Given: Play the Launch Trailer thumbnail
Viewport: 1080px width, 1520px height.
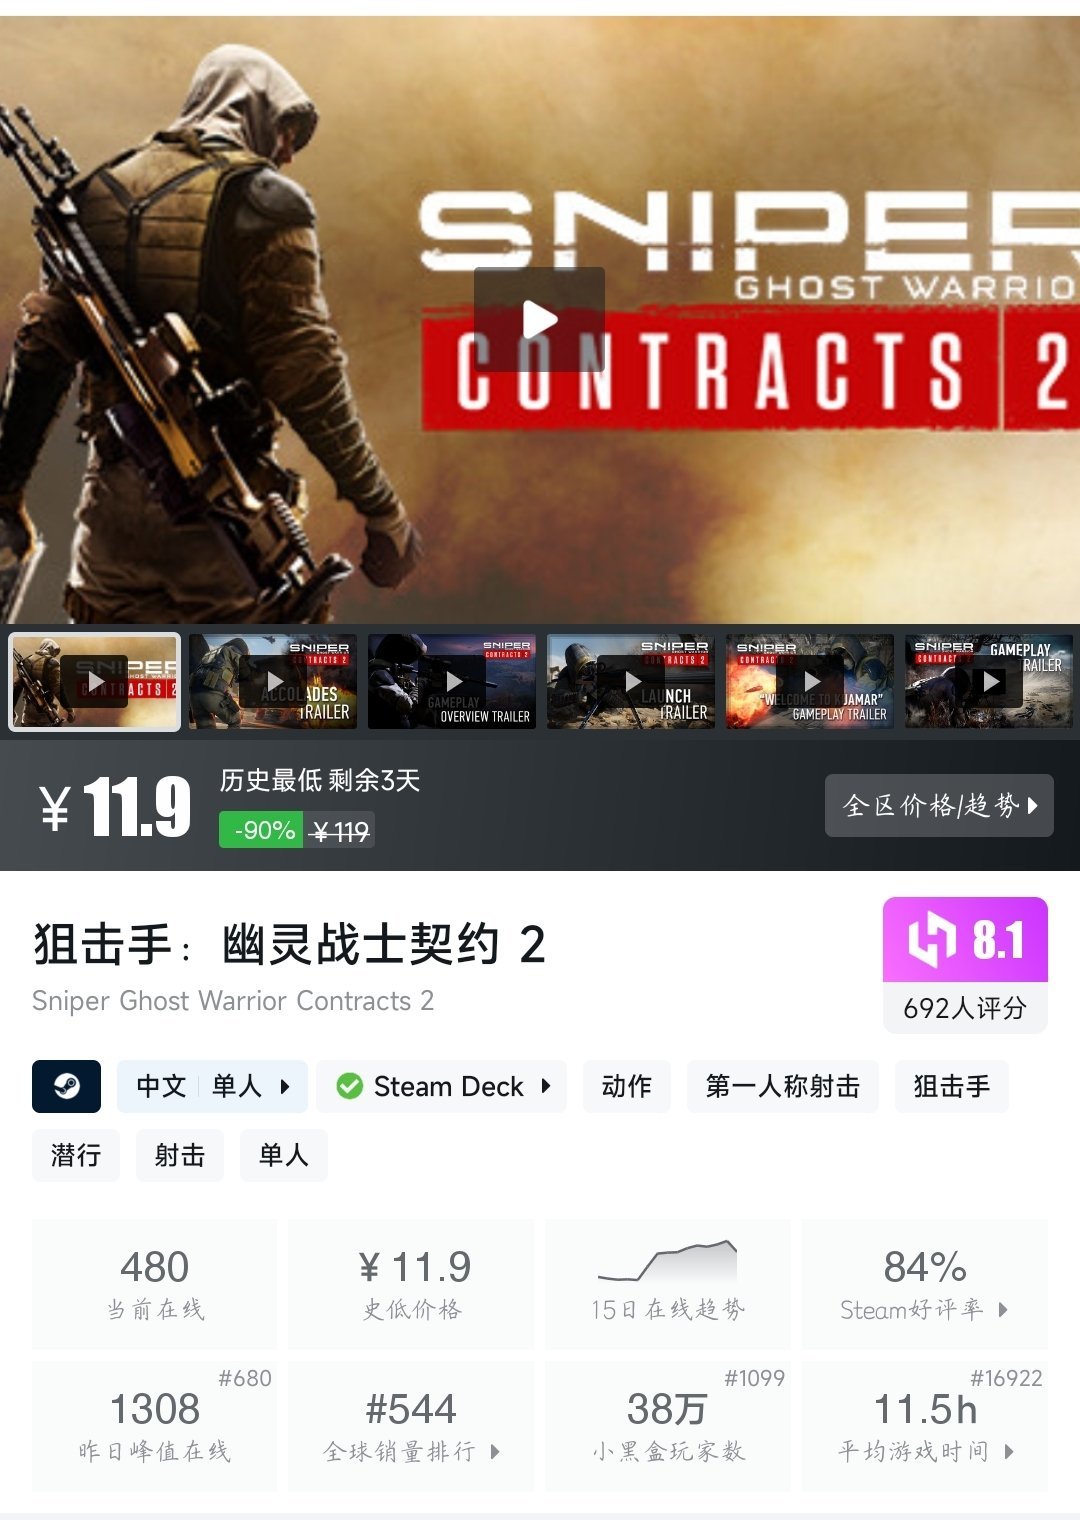Looking at the screenshot, I should [631, 681].
